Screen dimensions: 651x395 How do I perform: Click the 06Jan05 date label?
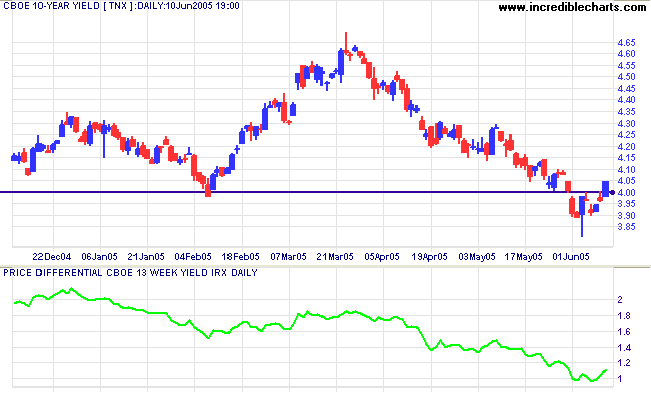(99, 257)
